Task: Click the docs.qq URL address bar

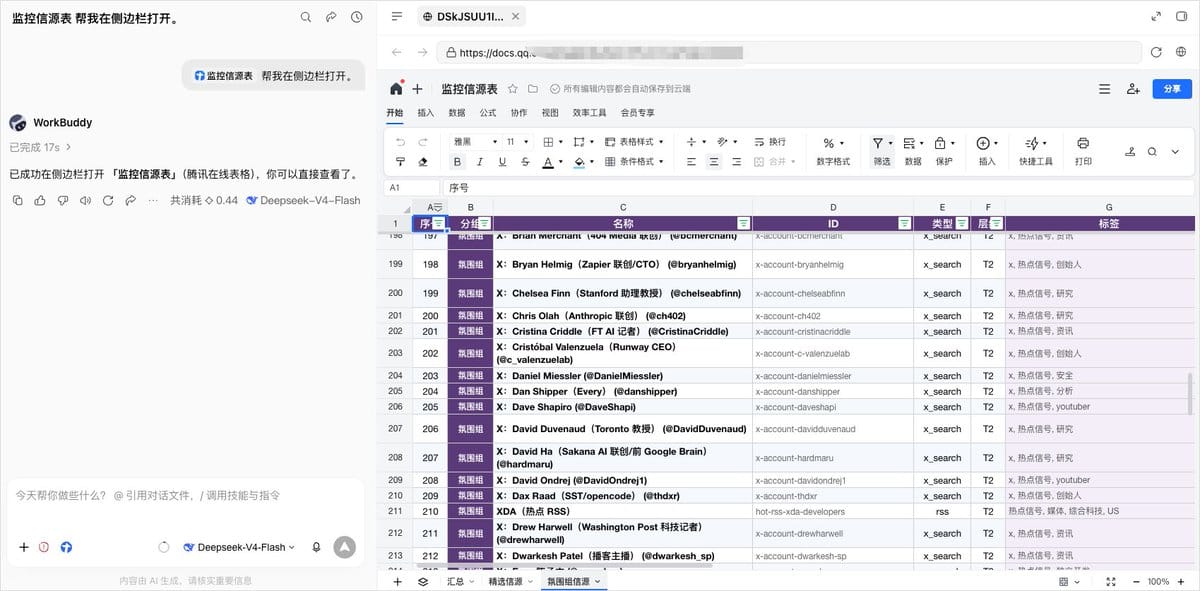Action: [788, 52]
